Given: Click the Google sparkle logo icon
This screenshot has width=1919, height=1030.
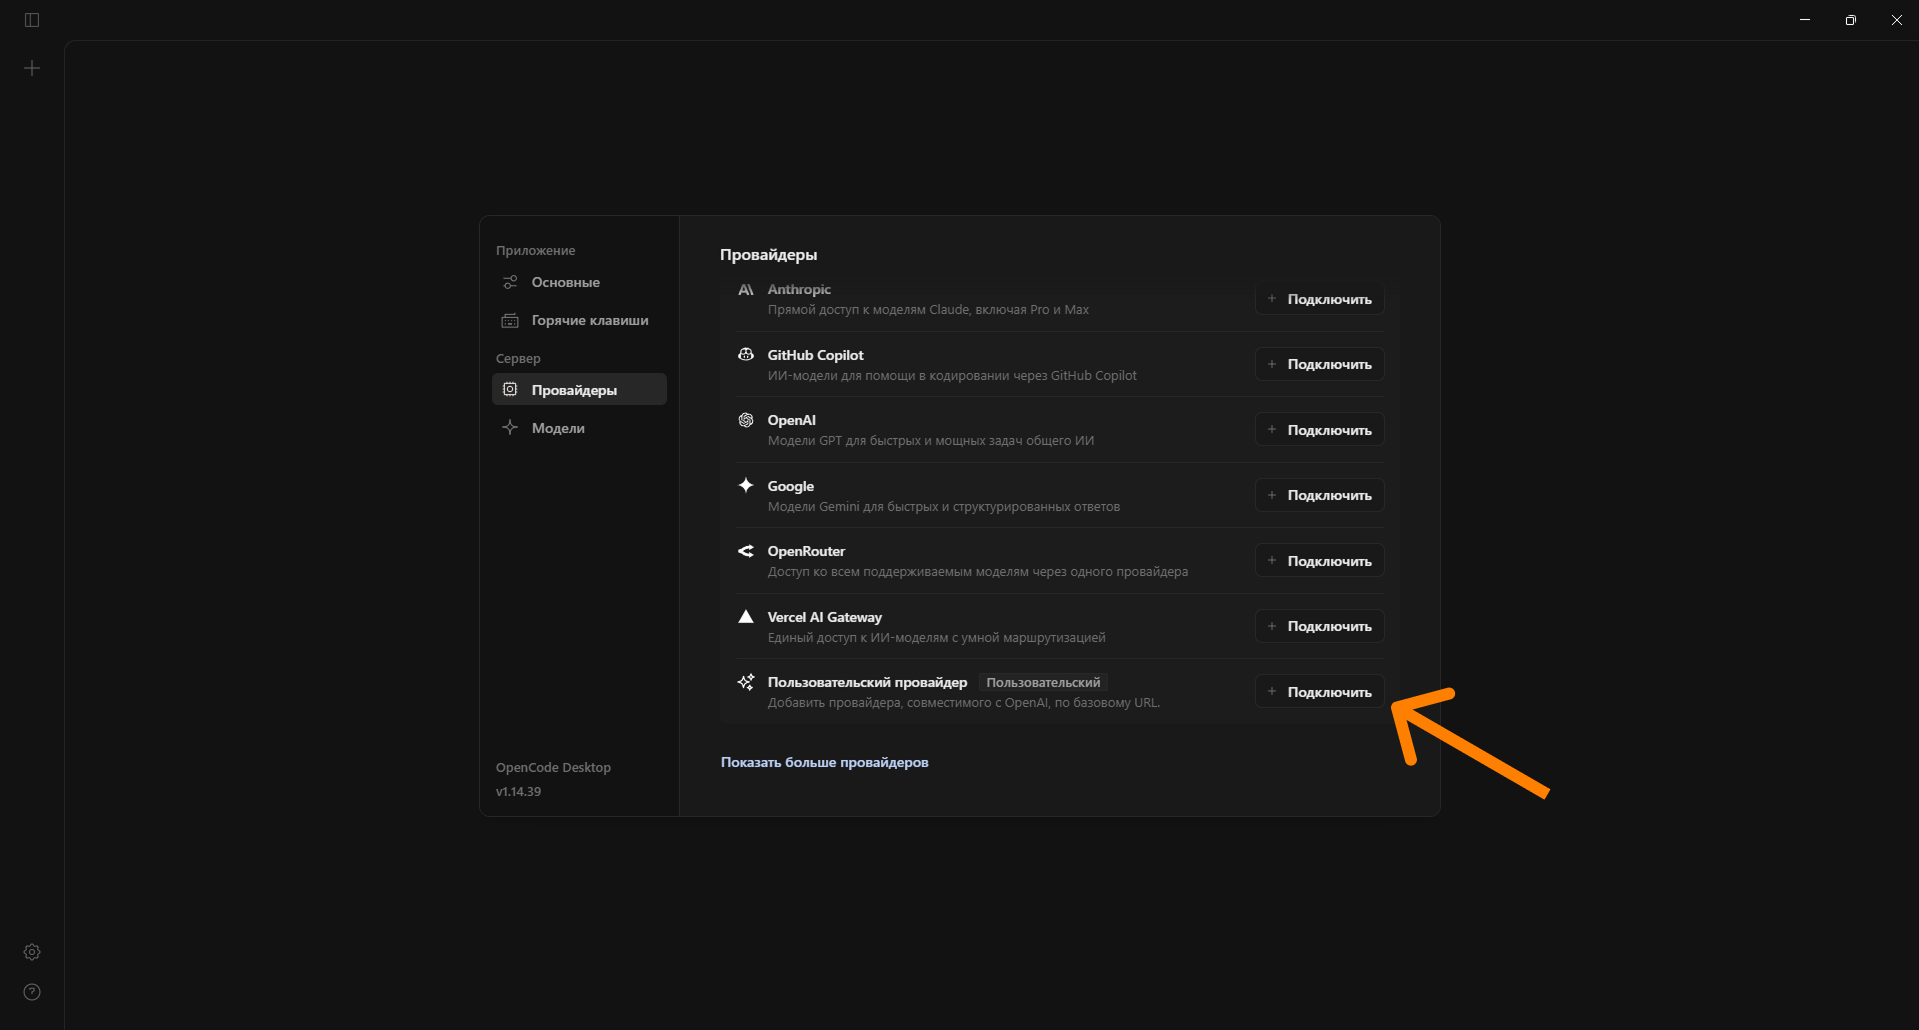Looking at the screenshot, I should click(746, 485).
